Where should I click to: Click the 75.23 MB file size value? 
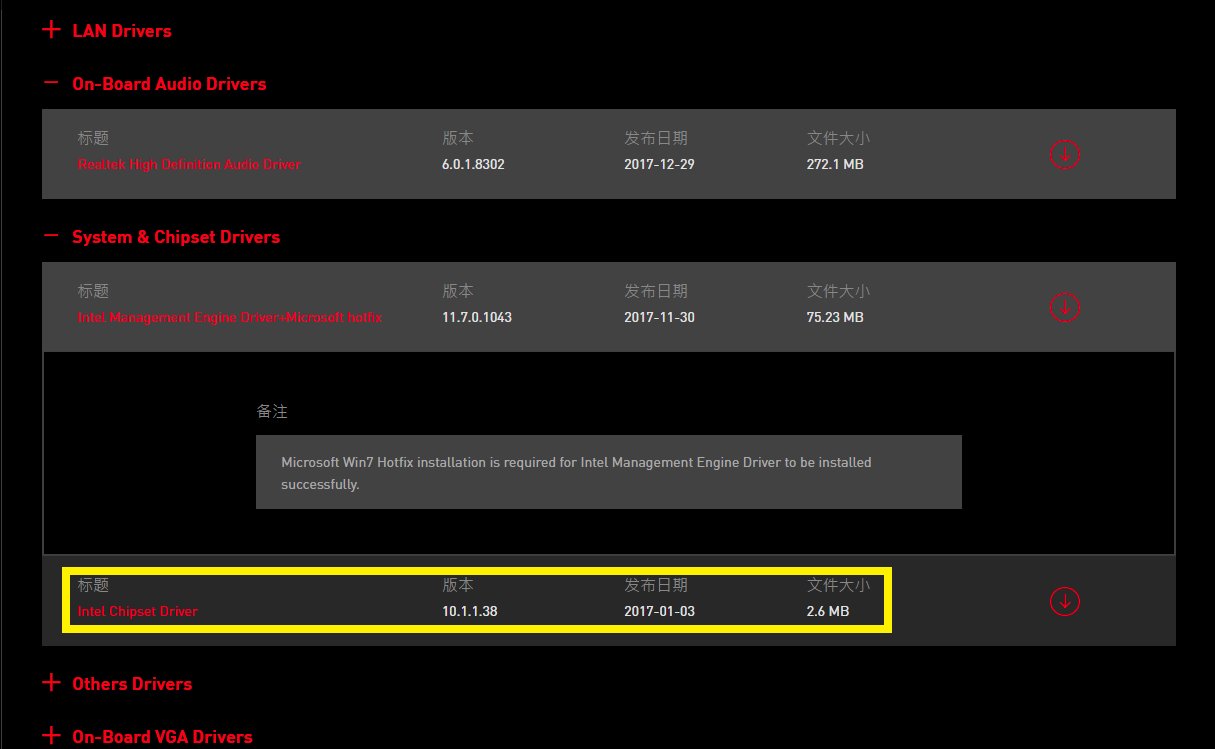(835, 317)
